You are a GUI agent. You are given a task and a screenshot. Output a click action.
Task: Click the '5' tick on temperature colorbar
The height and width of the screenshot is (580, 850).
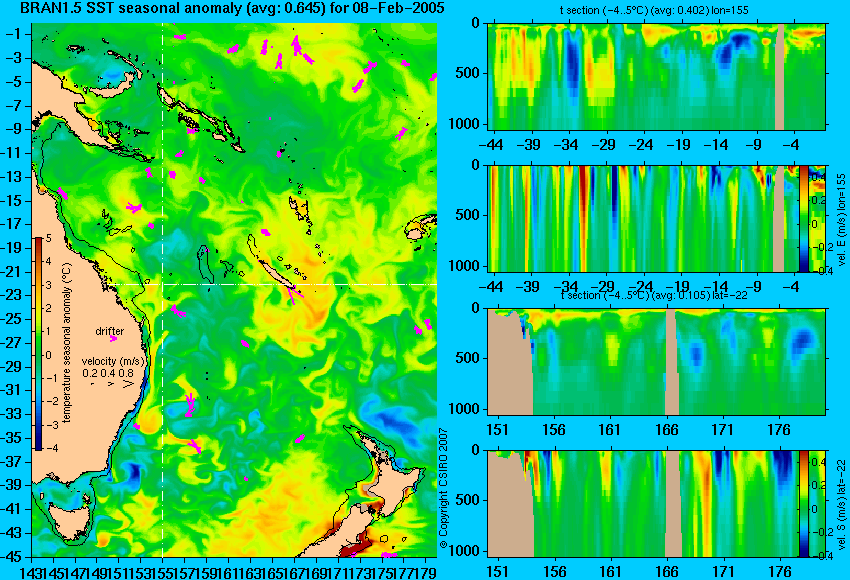point(48,238)
